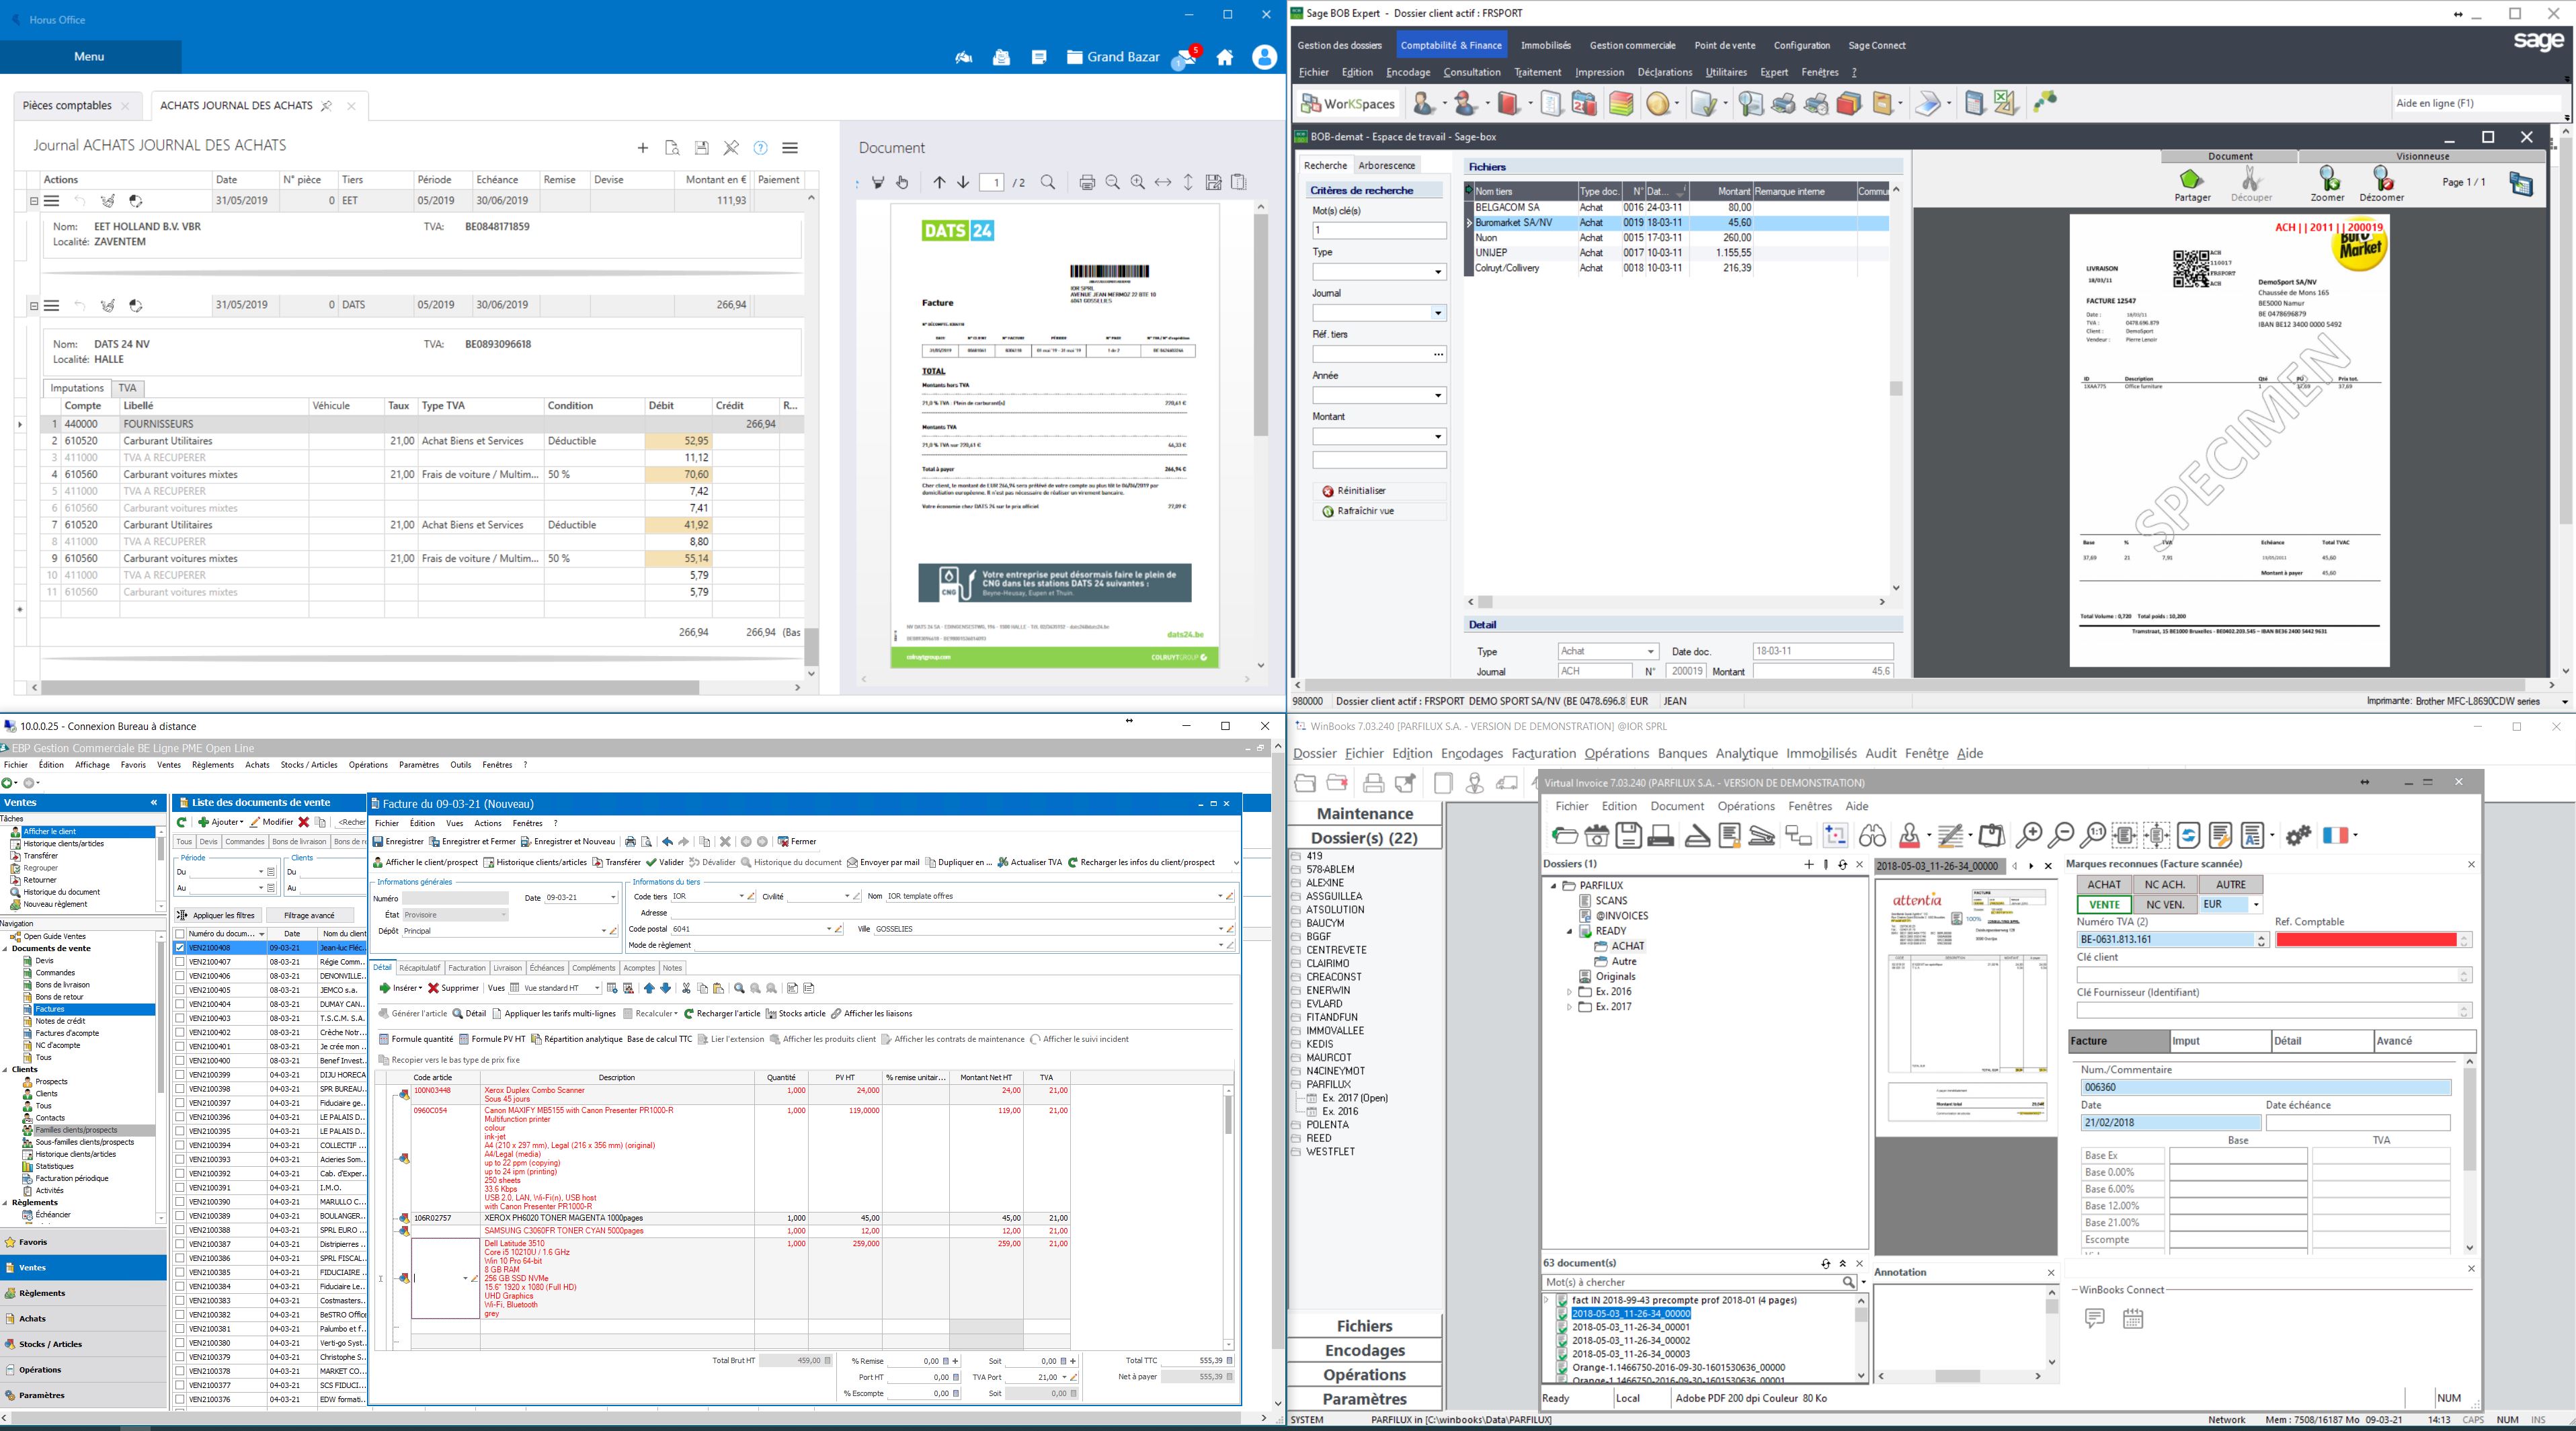Click the WorkSpaces button in Sage BOB

1348,103
